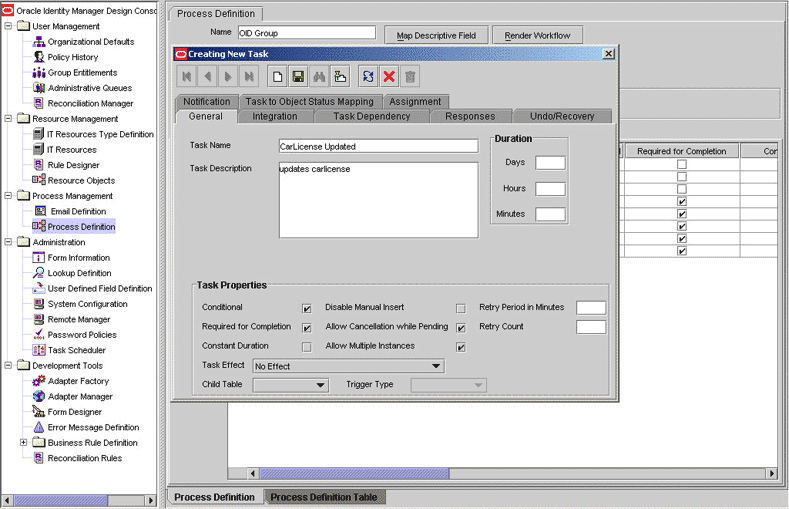Open the binoculars query icon
The image size is (789, 509).
click(319, 77)
